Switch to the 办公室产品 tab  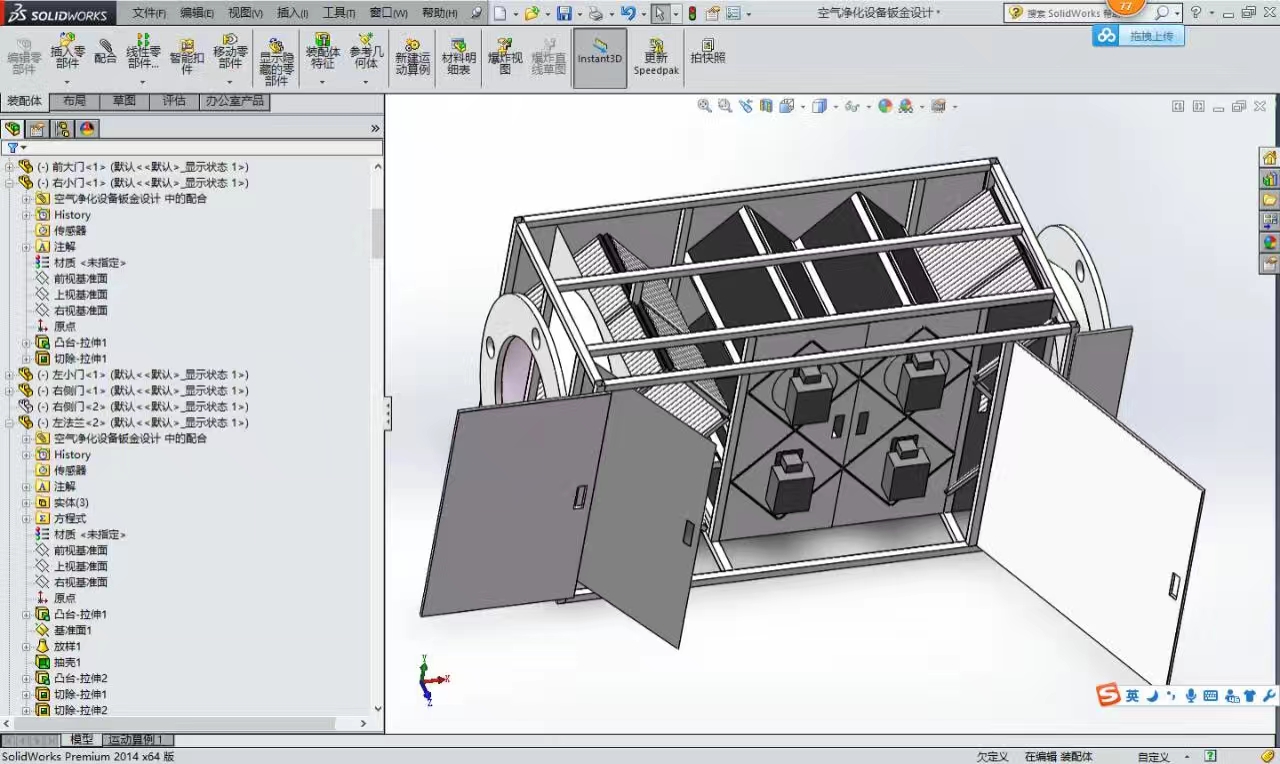tap(235, 101)
